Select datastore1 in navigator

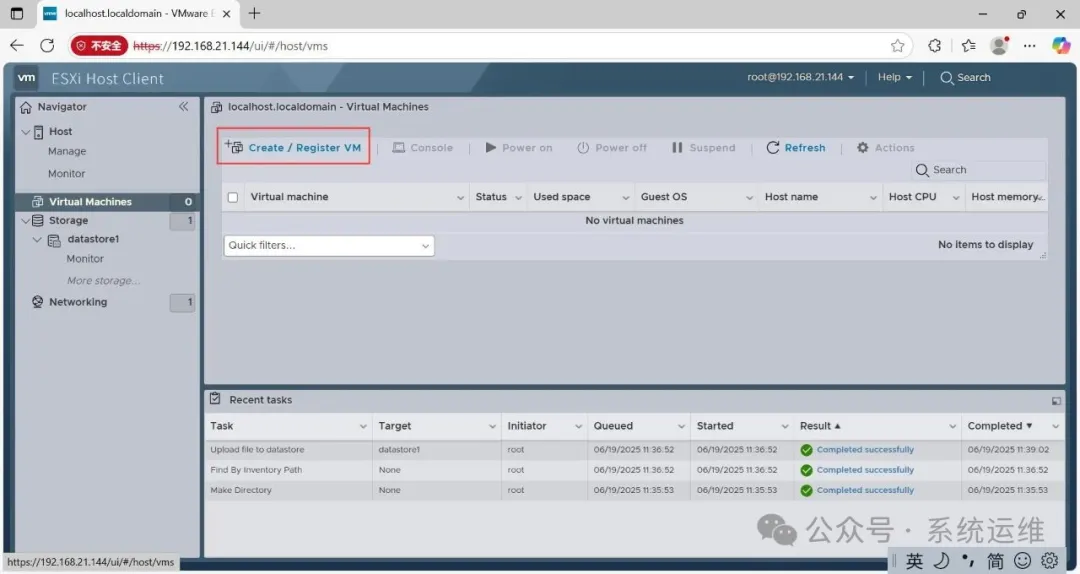pyautogui.click(x=93, y=239)
